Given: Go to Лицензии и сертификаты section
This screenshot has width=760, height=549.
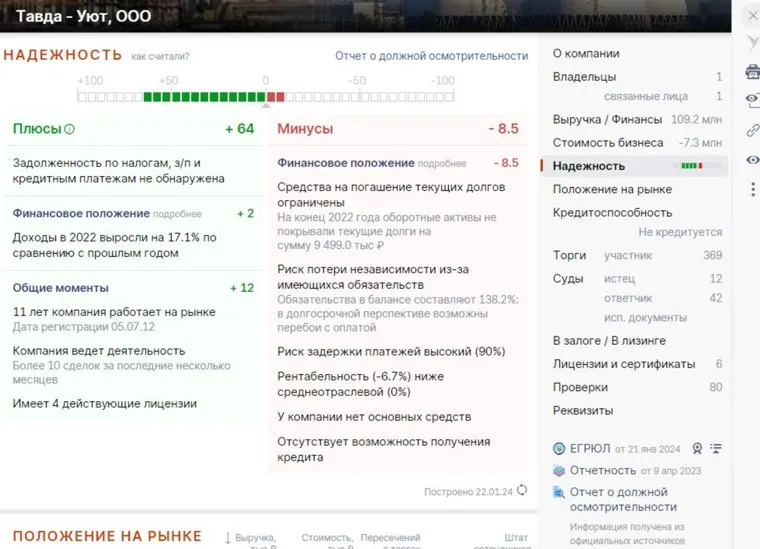Looking at the screenshot, I should click(x=623, y=364).
